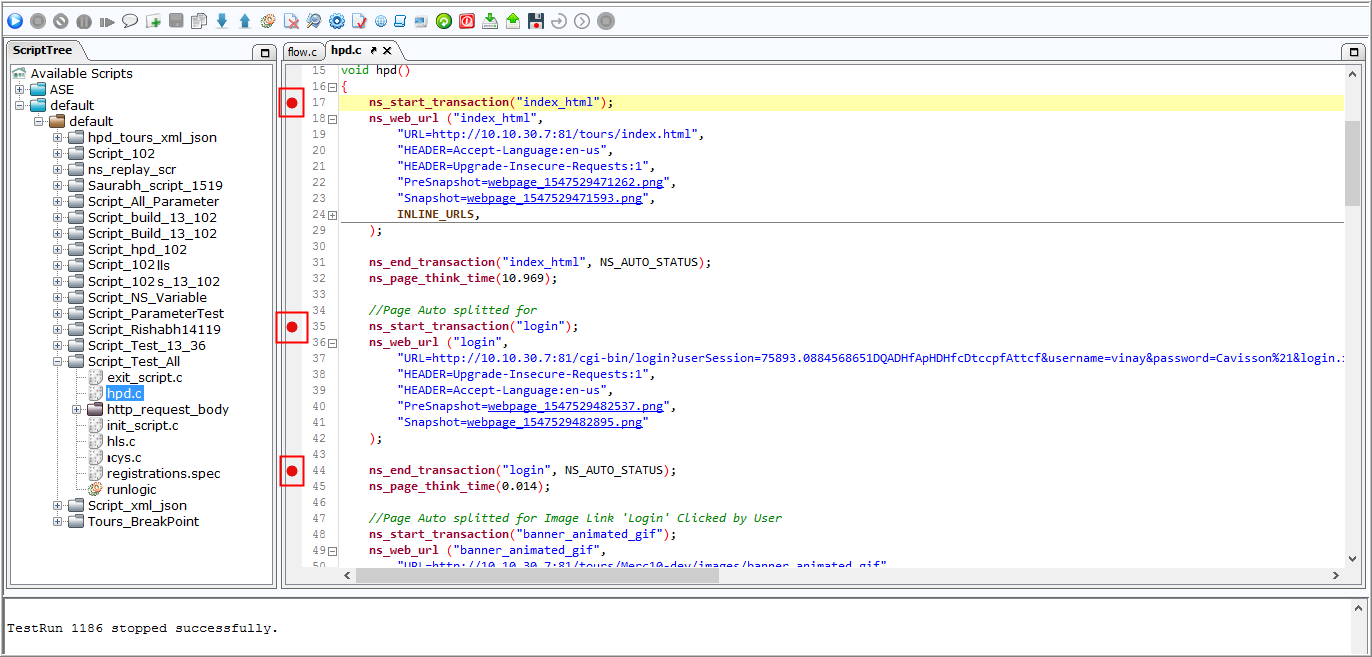1372x657 pixels.
Task: Click the magnifier search icon
Action: tap(314, 21)
